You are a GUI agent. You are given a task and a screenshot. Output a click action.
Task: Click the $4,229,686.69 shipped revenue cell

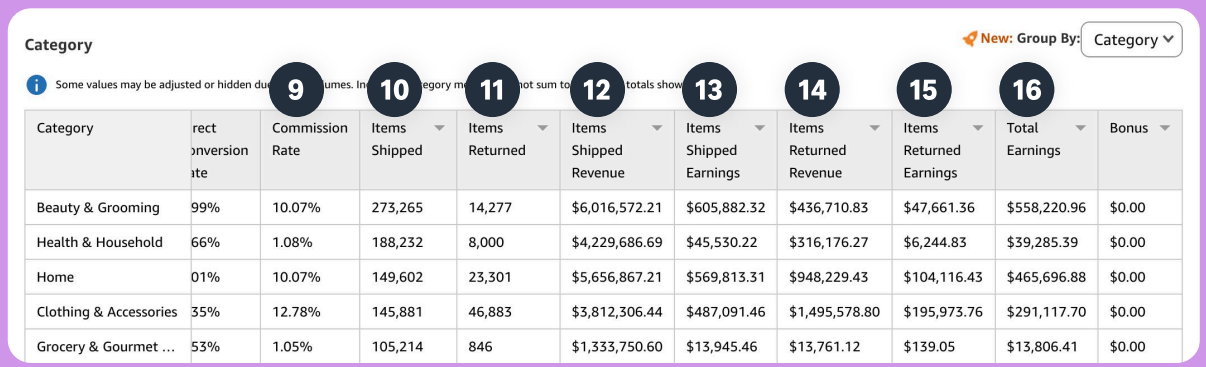coord(617,242)
